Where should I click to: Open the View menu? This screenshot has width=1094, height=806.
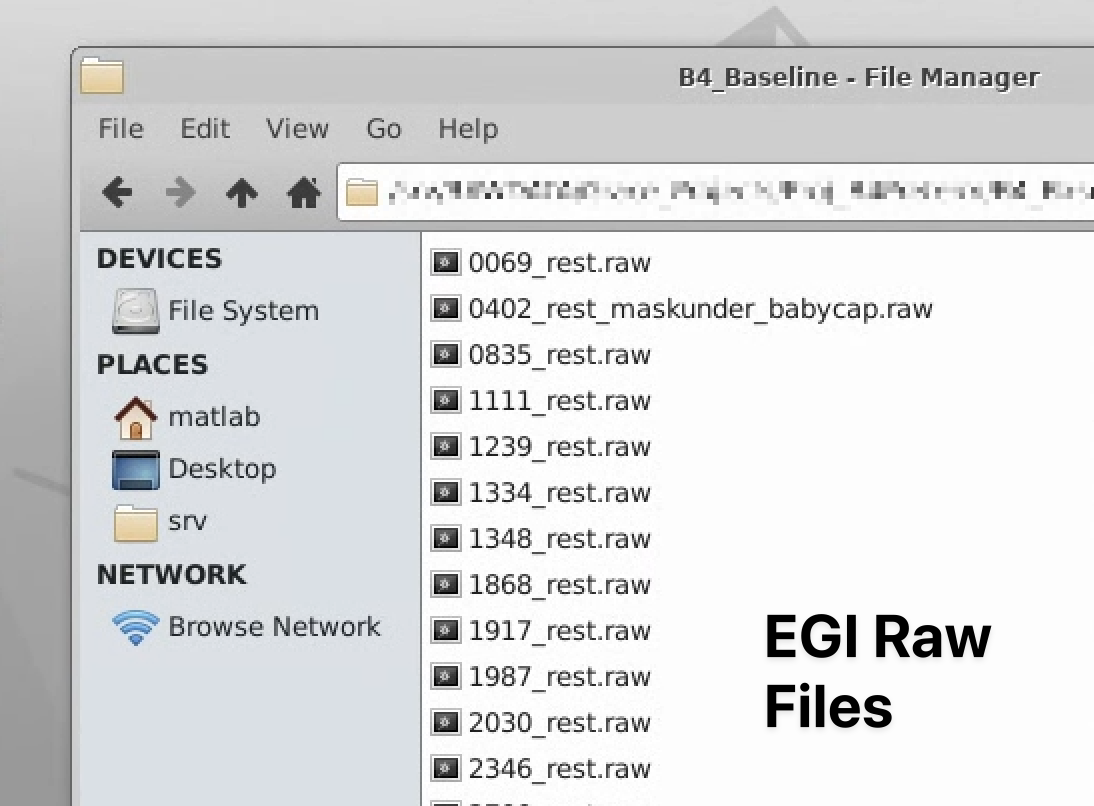(297, 129)
